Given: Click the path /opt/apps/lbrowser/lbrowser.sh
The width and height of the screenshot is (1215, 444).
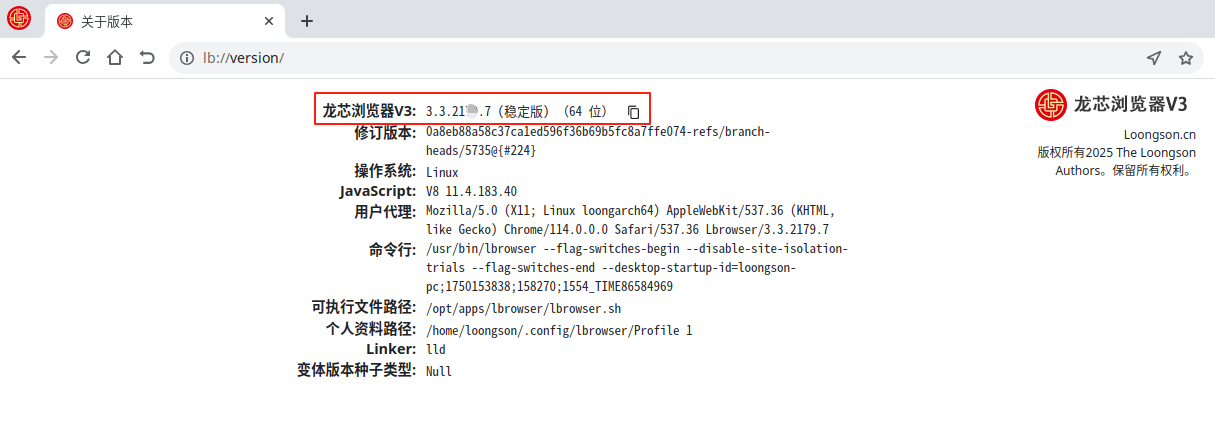Looking at the screenshot, I should click(x=524, y=309).
